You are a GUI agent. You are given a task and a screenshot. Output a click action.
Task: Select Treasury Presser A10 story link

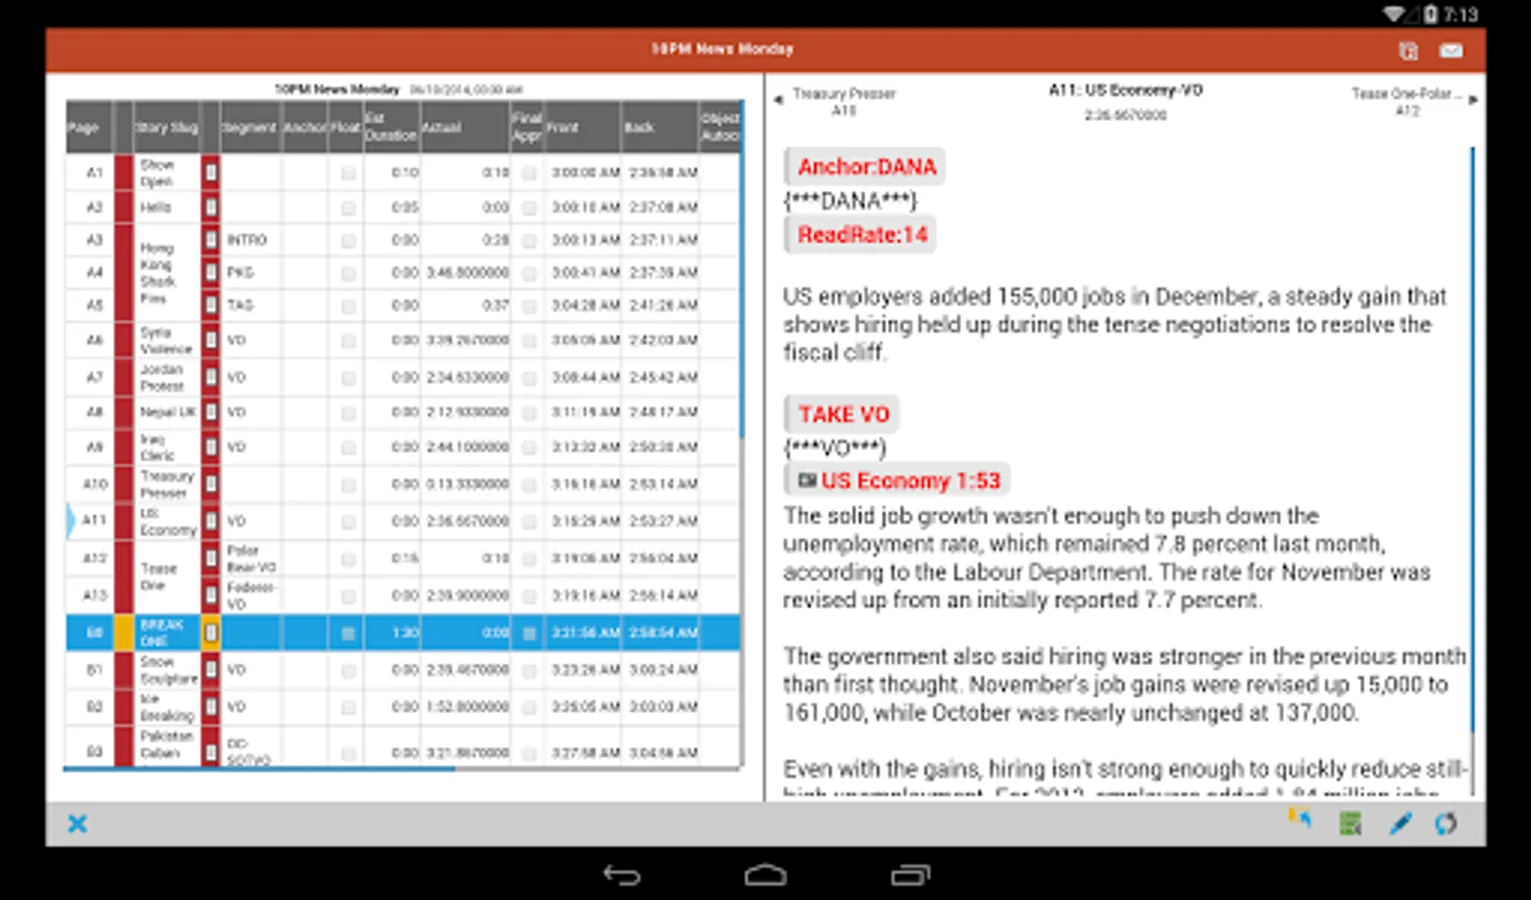pyautogui.click(x=844, y=101)
